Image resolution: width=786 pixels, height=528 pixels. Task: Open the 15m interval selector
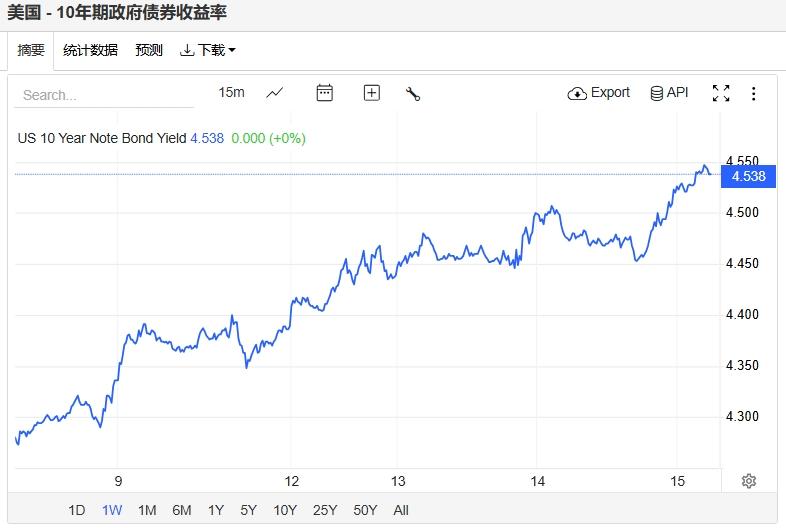[231, 92]
